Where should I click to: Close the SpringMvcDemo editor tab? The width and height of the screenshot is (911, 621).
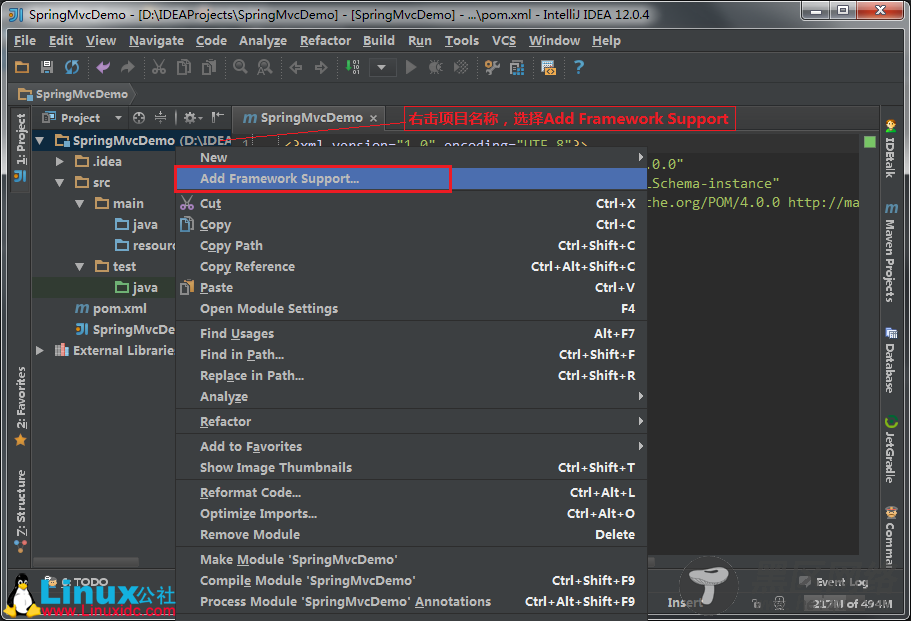point(374,119)
